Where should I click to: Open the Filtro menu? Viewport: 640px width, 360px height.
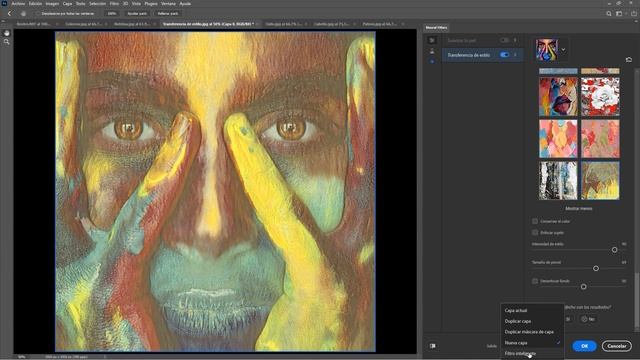point(114,3)
